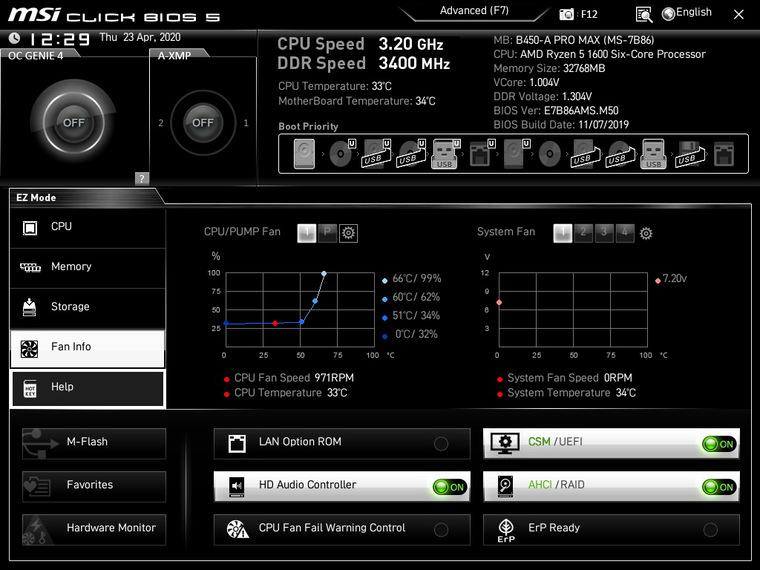Click the BIOS Ver E7B86AMS.M50 text

556,111
